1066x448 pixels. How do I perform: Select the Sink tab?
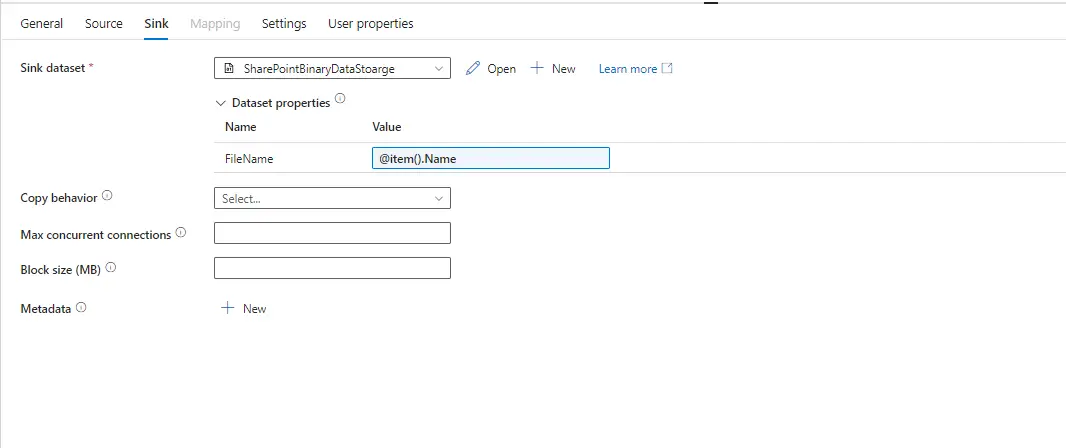[x=156, y=23]
